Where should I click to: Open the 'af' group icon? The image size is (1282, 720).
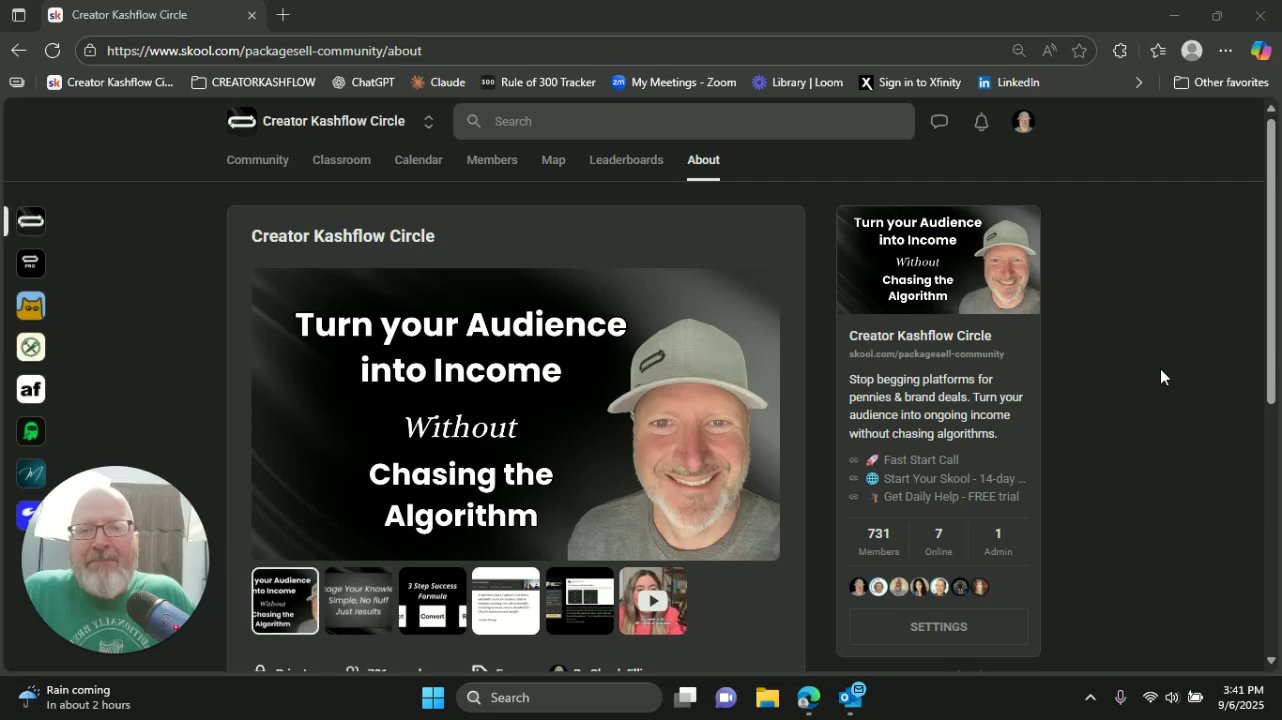(31, 389)
